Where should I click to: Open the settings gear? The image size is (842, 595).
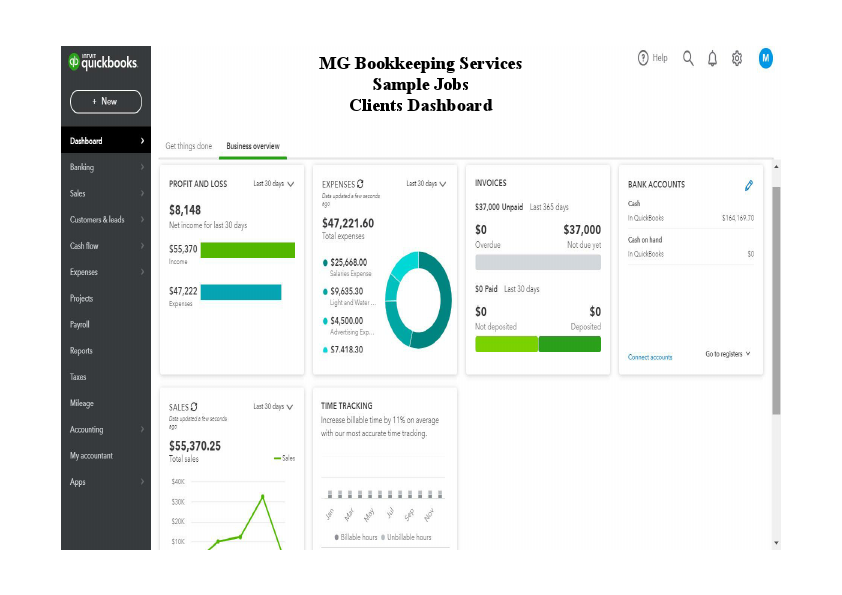(x=737, y=58)
